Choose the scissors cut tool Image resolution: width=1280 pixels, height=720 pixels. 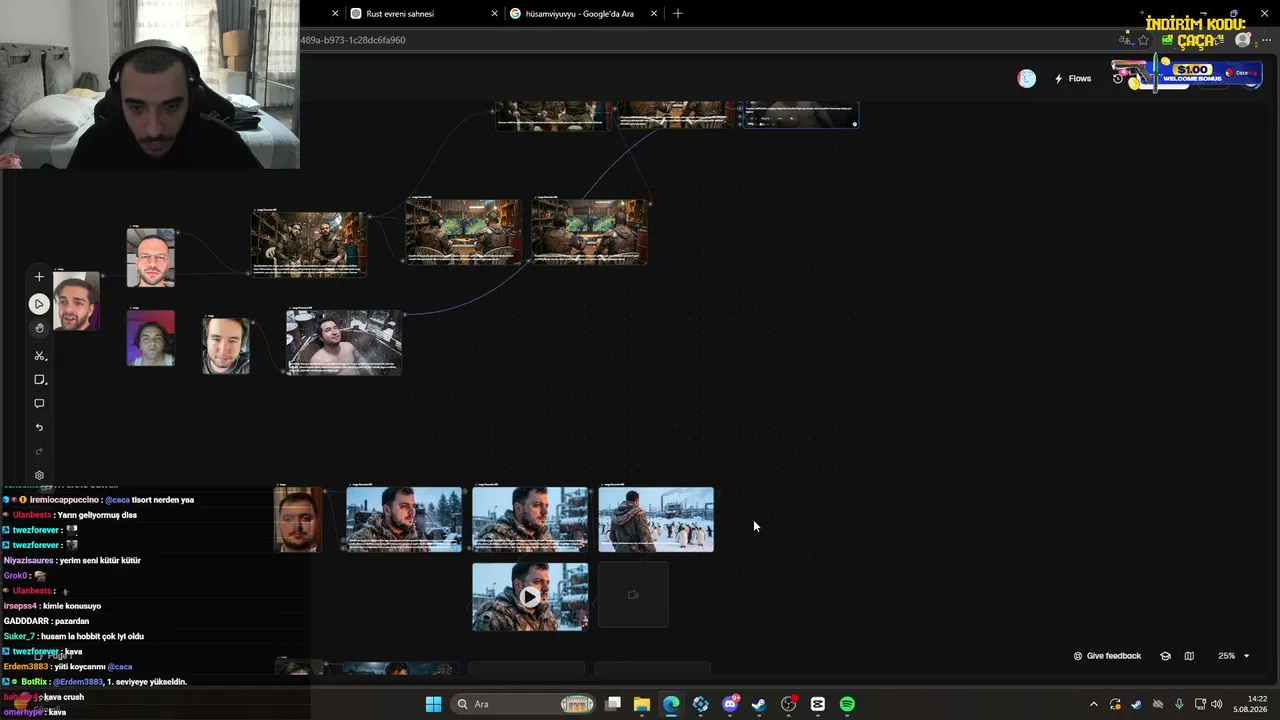[x=39, y=356]
